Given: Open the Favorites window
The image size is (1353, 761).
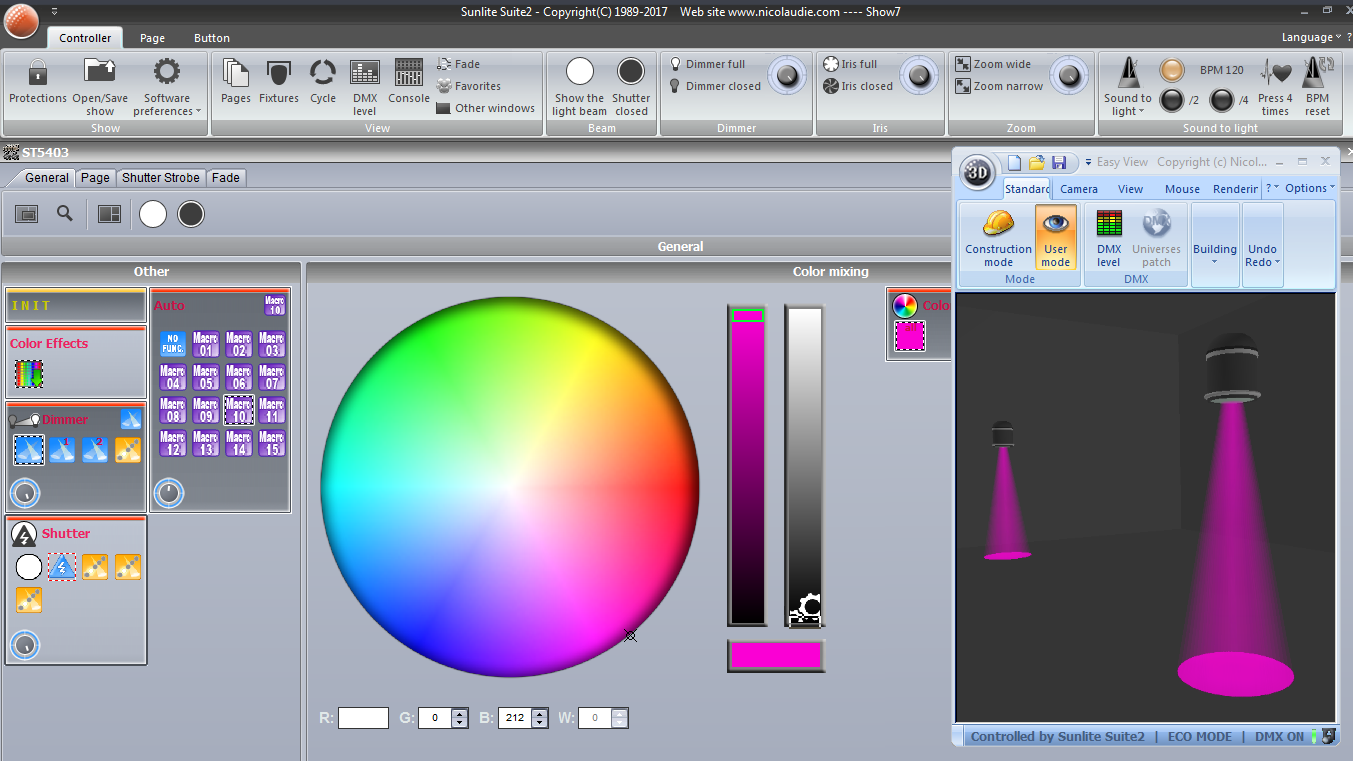Looking at the screenshot, I should (468, 86).
